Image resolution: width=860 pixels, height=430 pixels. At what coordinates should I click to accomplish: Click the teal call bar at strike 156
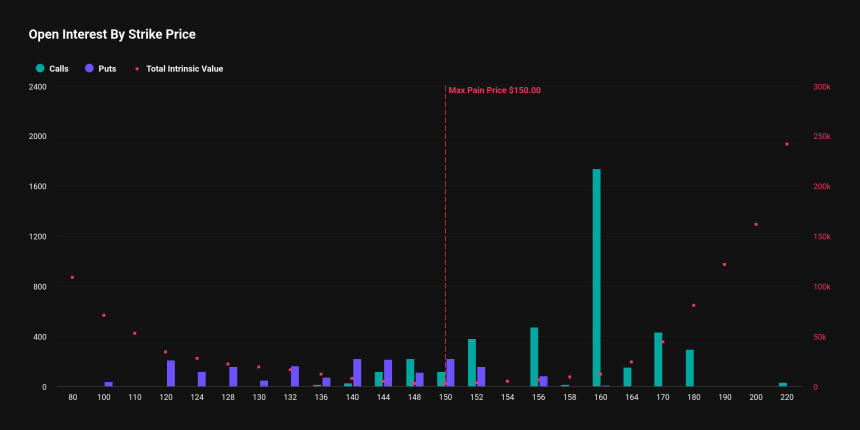534,357
